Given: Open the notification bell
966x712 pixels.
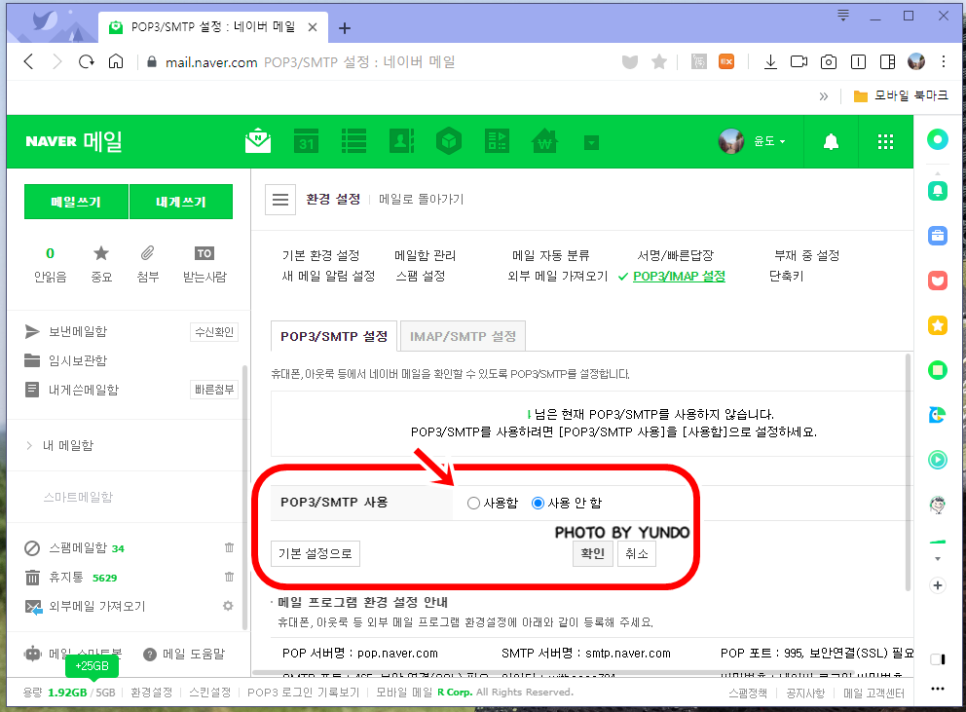Looking at the screenshot, I should click(831, 142).
